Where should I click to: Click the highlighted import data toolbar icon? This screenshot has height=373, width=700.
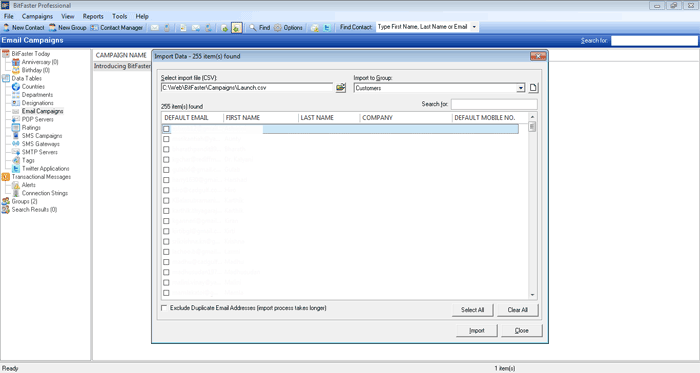pyautogui.click(x=236, y=28)
